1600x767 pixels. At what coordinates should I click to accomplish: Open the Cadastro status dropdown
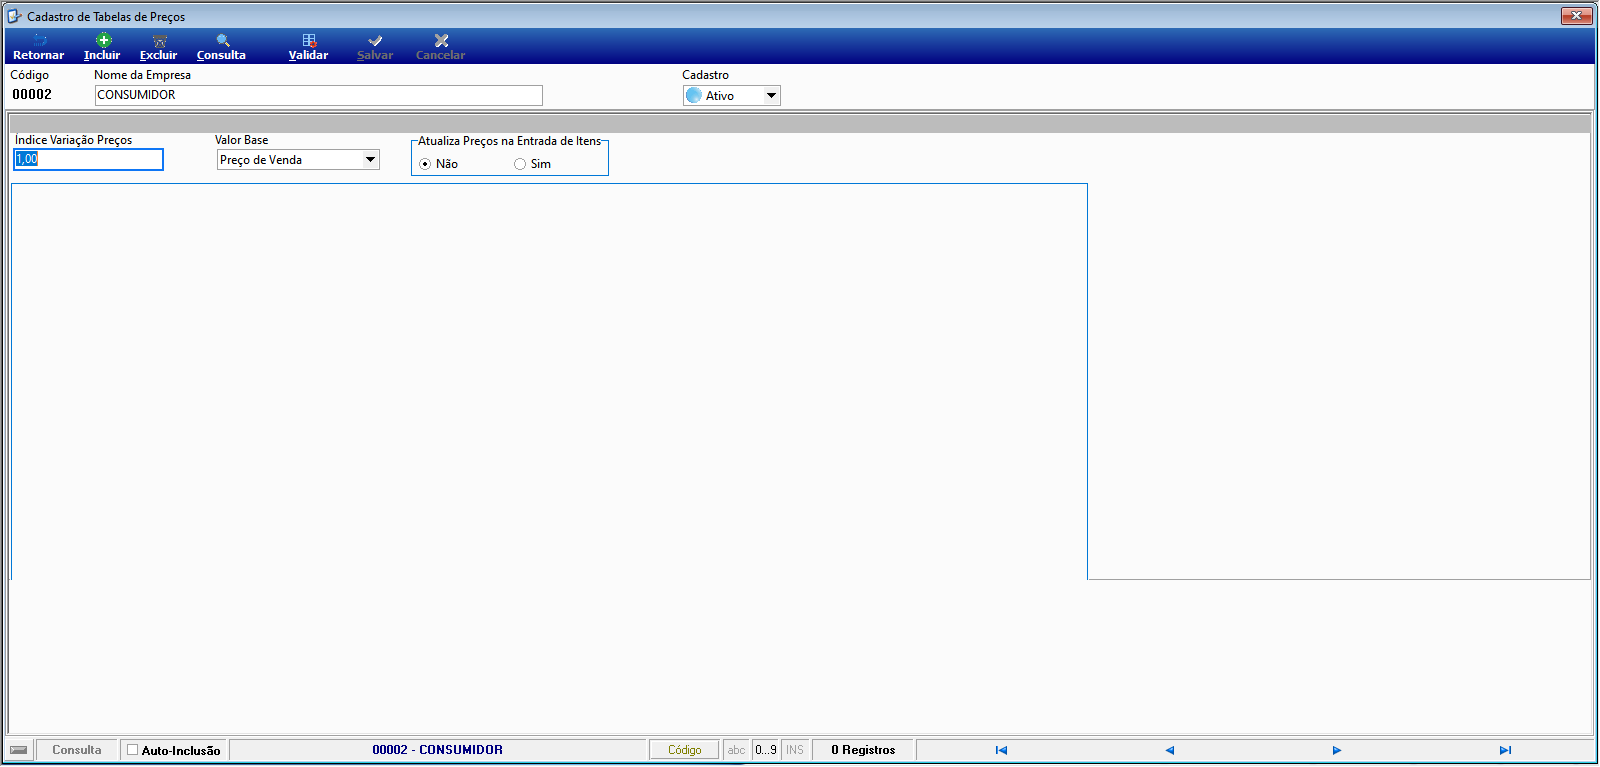coord(771,96)
